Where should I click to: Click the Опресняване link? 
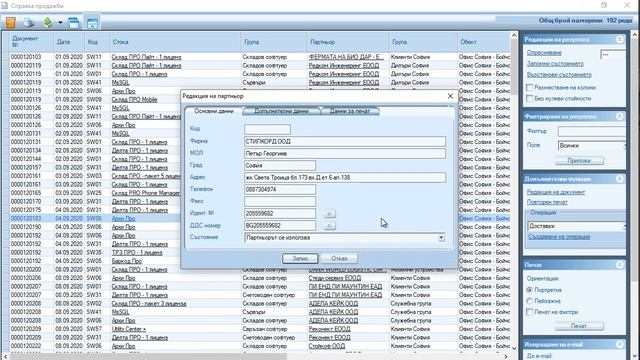click(544, 53)
